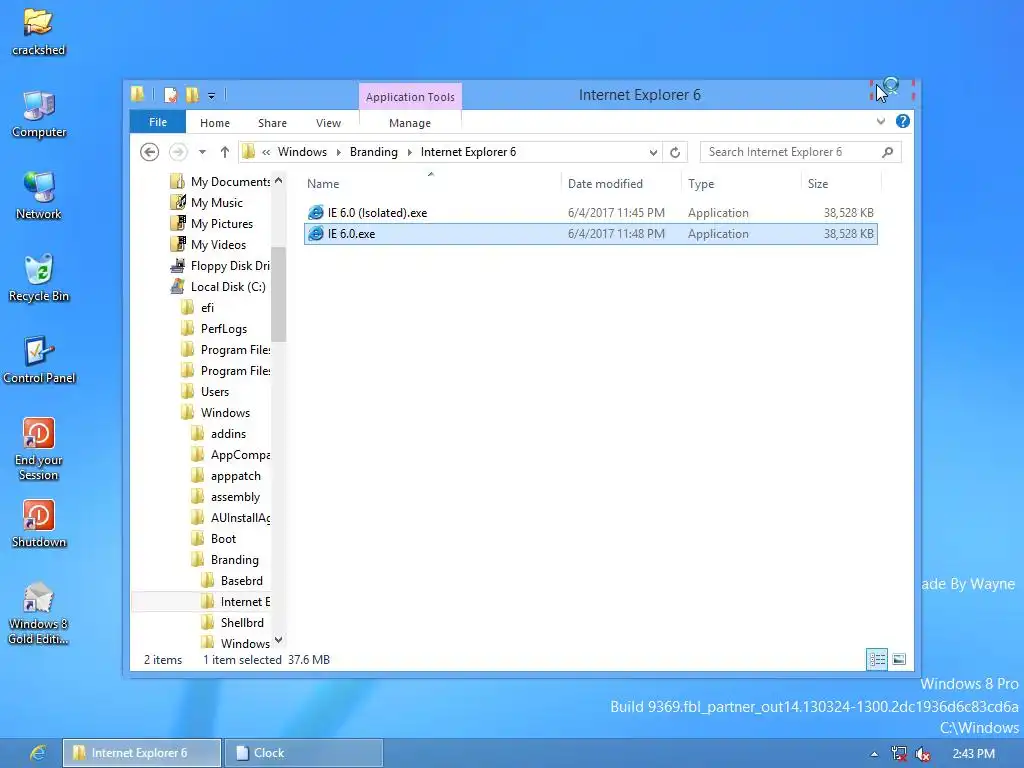
Task: Open Windows 8 Gold Edition shortcut
Action: click(39, 614)
